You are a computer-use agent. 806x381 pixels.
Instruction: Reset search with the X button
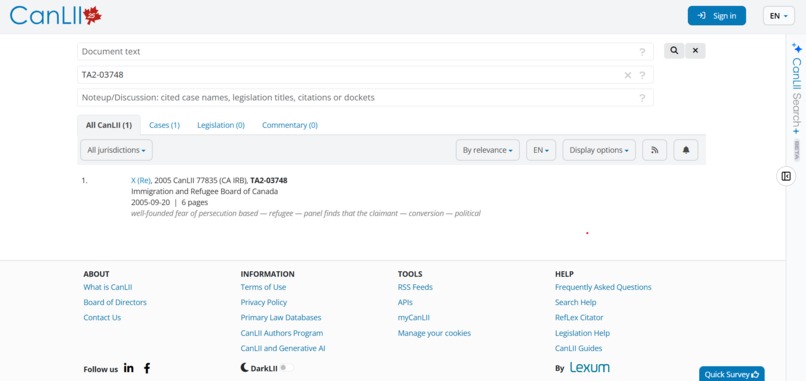[695, 51]
